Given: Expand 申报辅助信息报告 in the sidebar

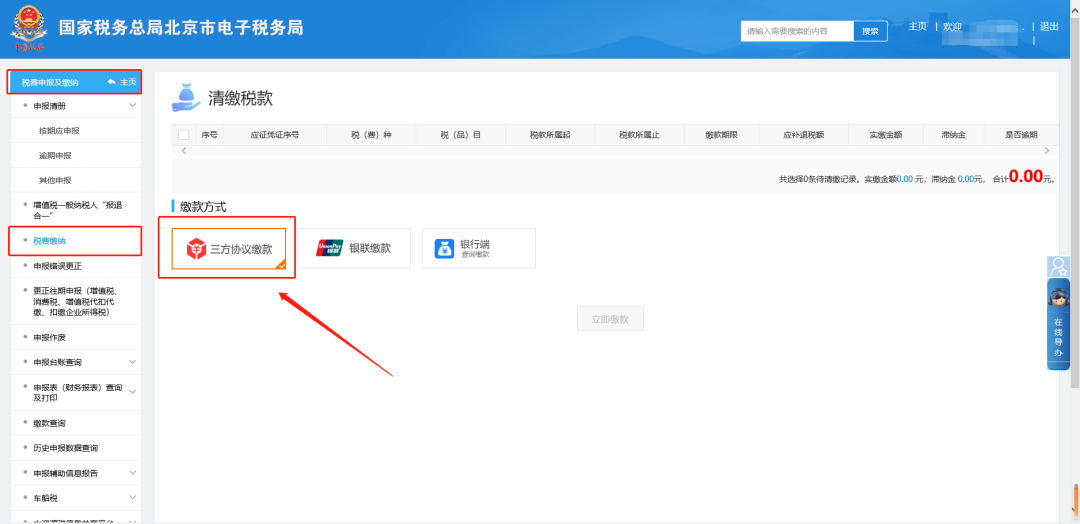Looking at the screenshot, I should (x=133, y=473).
